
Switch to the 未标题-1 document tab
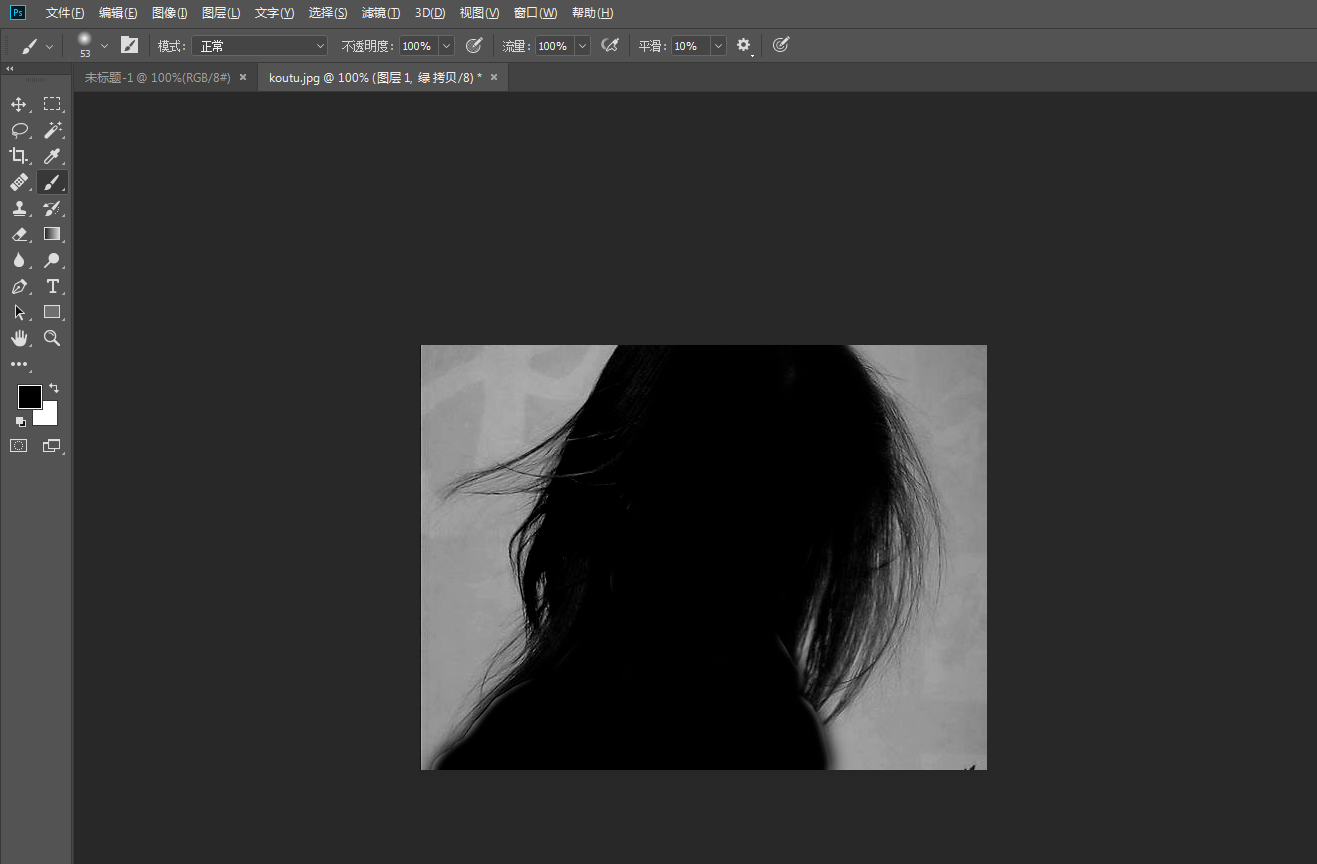pos(157,77)
